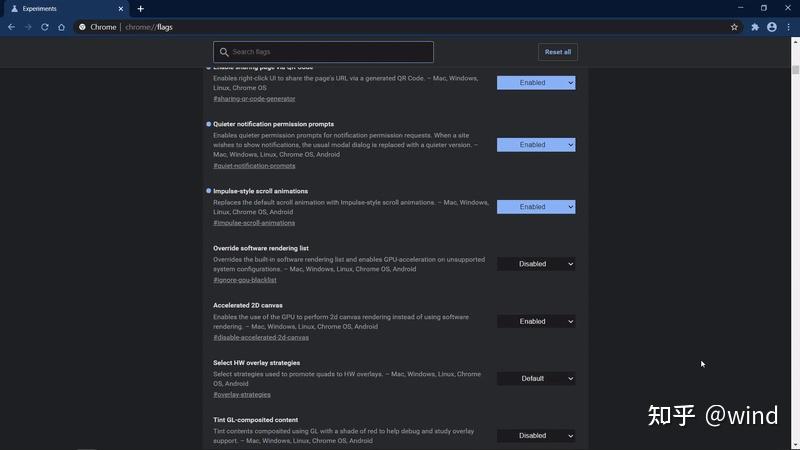Open the Accelerated 2D canvas dropdown
Screen dimensions: 800x450
pos(536,321)
